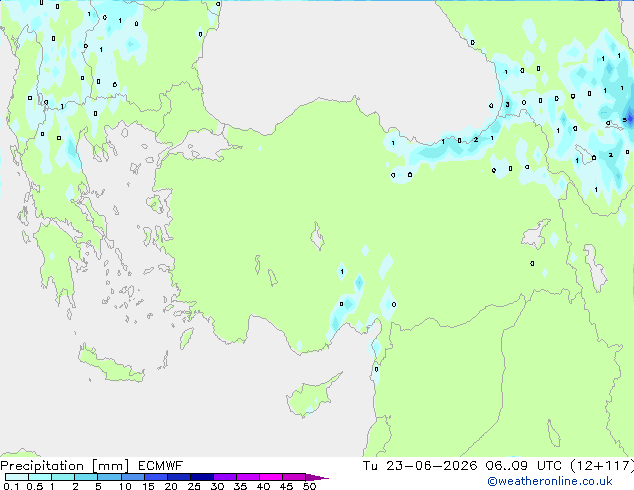The image size is (634, 490).
Task: Click legend label "40"
Action: [263, 486]
